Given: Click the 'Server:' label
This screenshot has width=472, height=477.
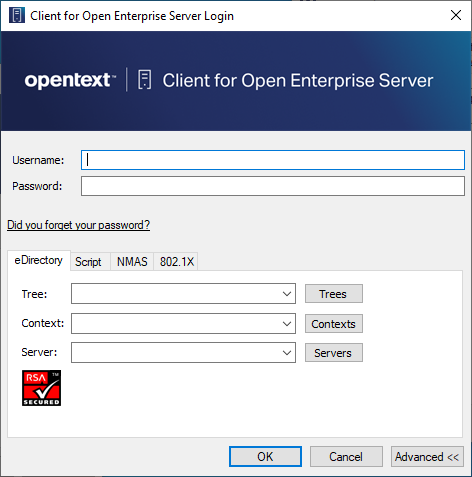Looking at the screenshot, I should tap(39, 352).
